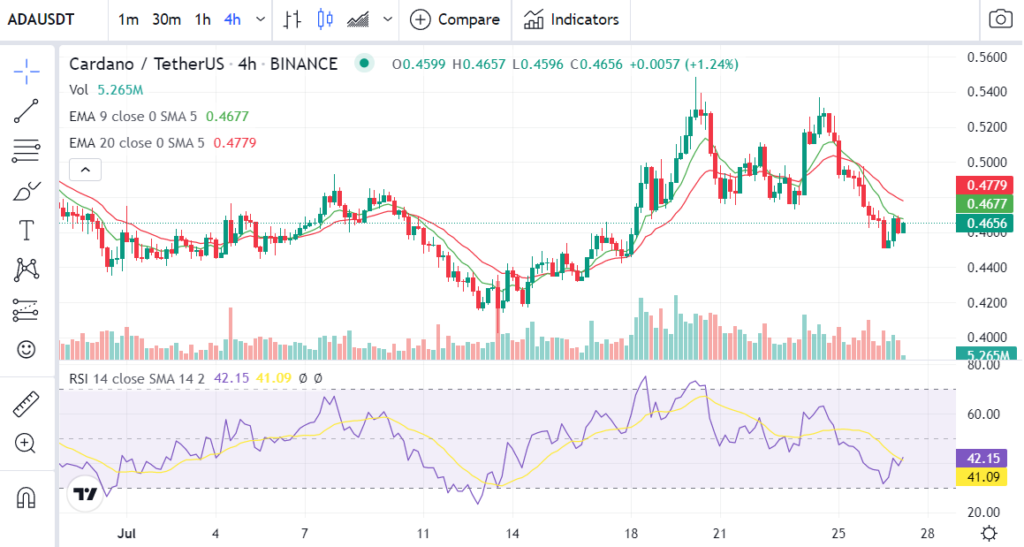Open chart settings with the gear icon
The image size is (1024, 547).
click(989, 533)
